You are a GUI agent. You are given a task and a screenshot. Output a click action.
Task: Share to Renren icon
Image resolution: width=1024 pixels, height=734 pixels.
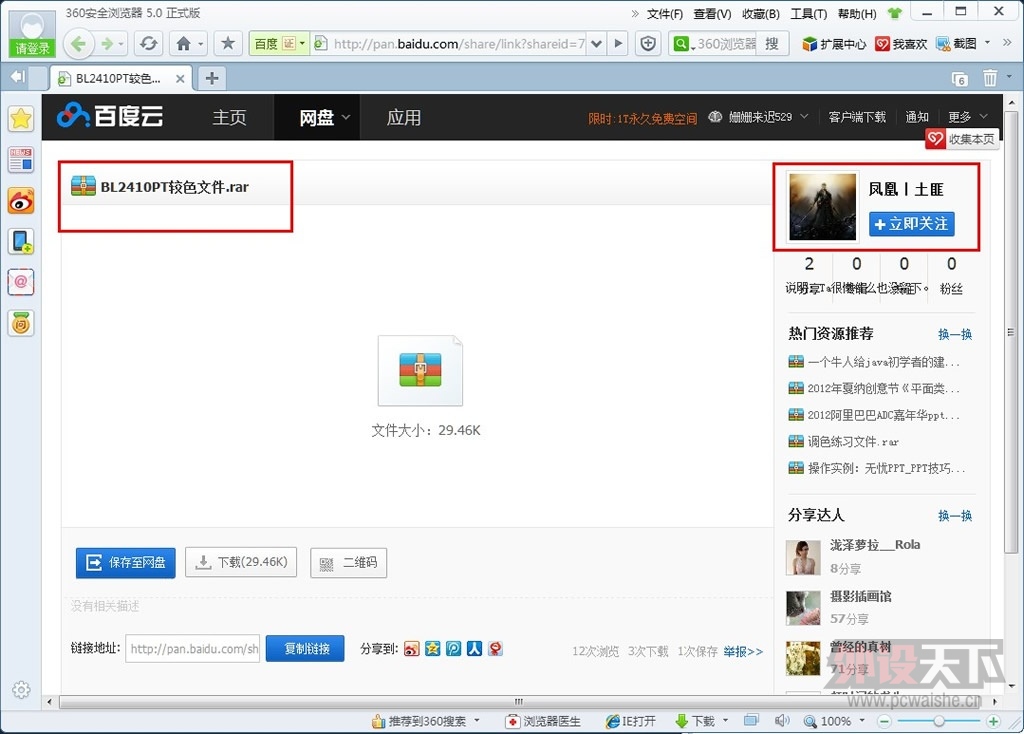coord(474,648)
